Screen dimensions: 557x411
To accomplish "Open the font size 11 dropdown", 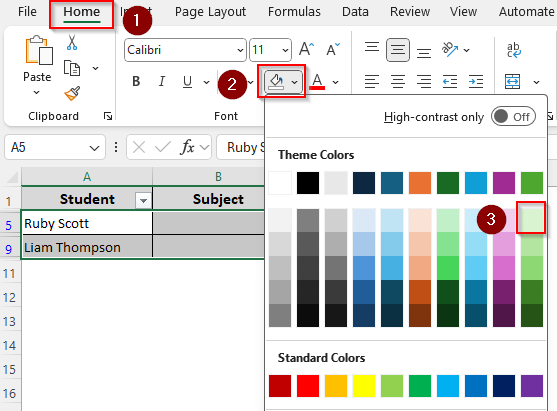I will [x=285, y=50].
